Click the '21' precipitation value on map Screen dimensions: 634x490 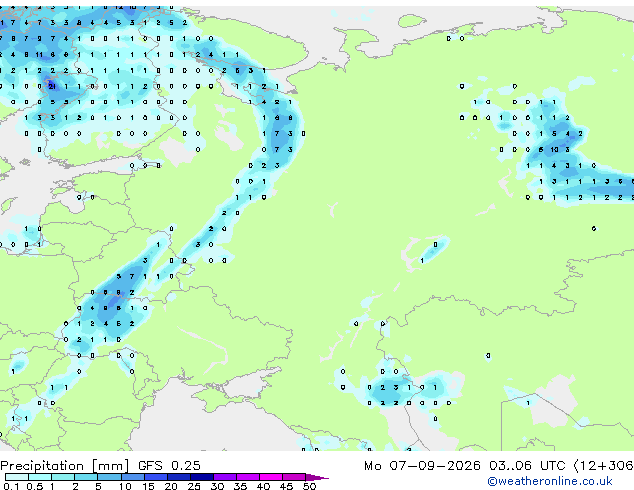[x=52, y=86]
